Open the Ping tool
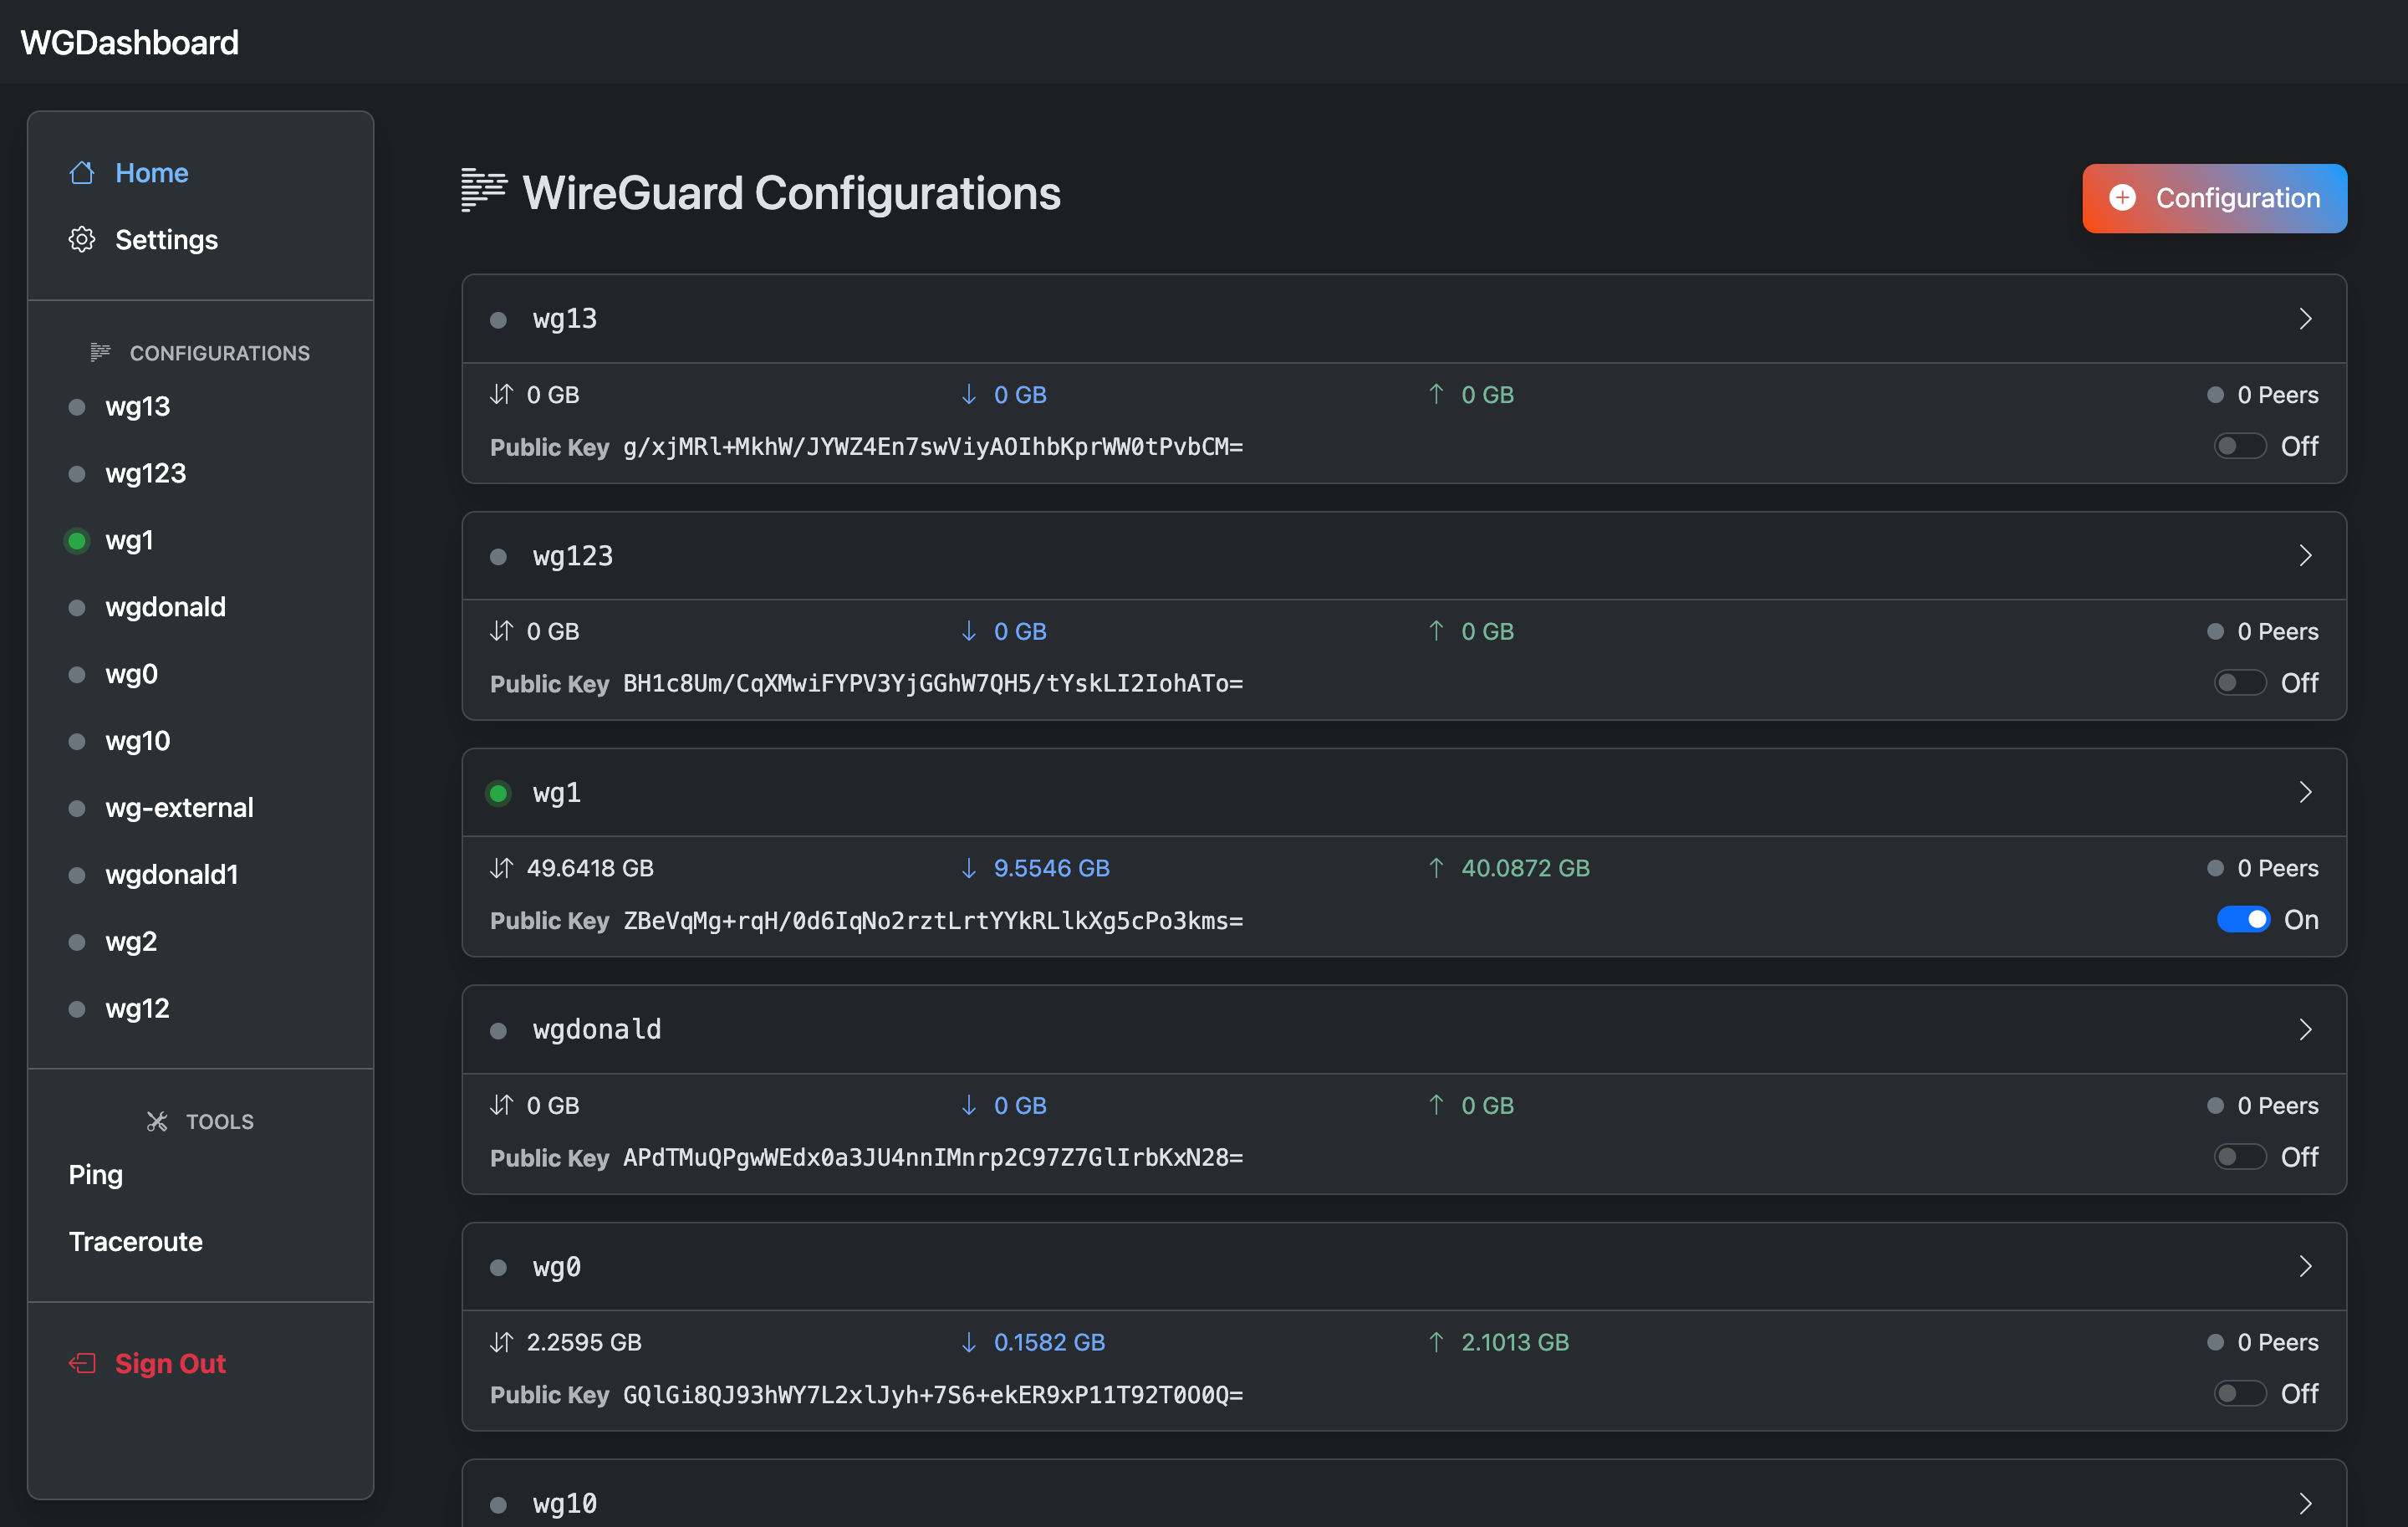 (200, 1175)
